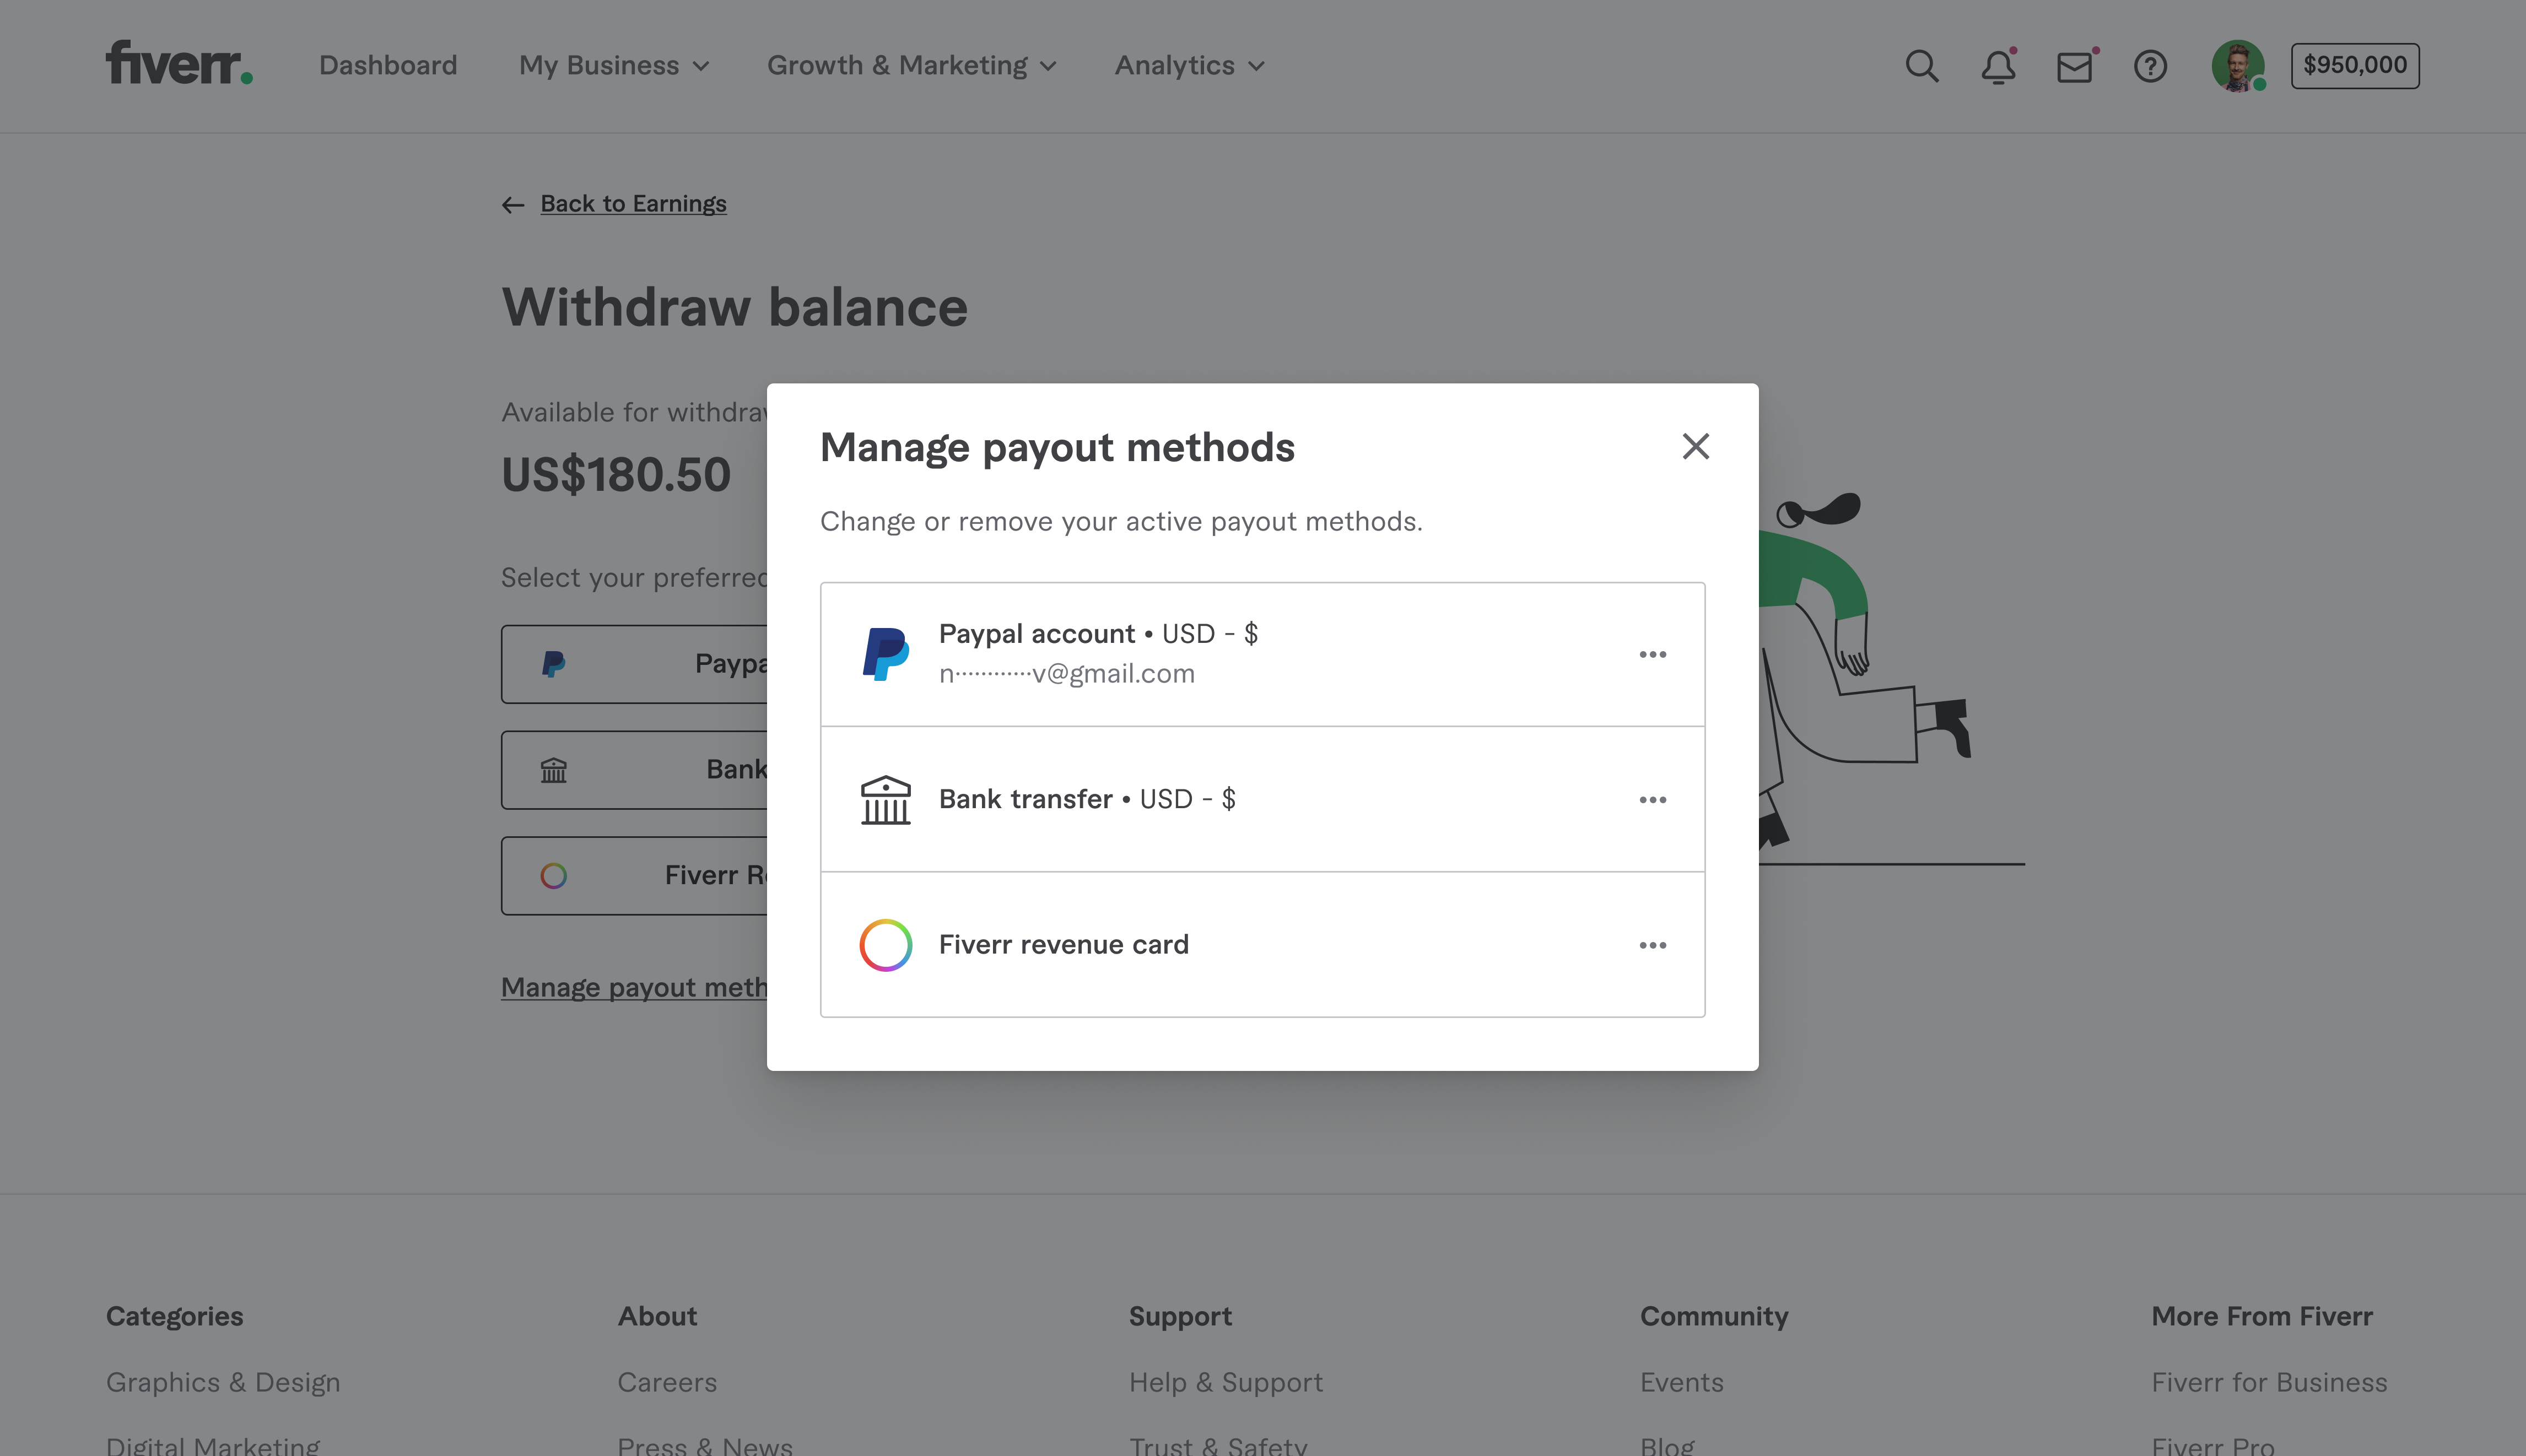The image size is (2526, 1456).
Task: Click the notifications bell icon
Action: tap(2000, 64)
